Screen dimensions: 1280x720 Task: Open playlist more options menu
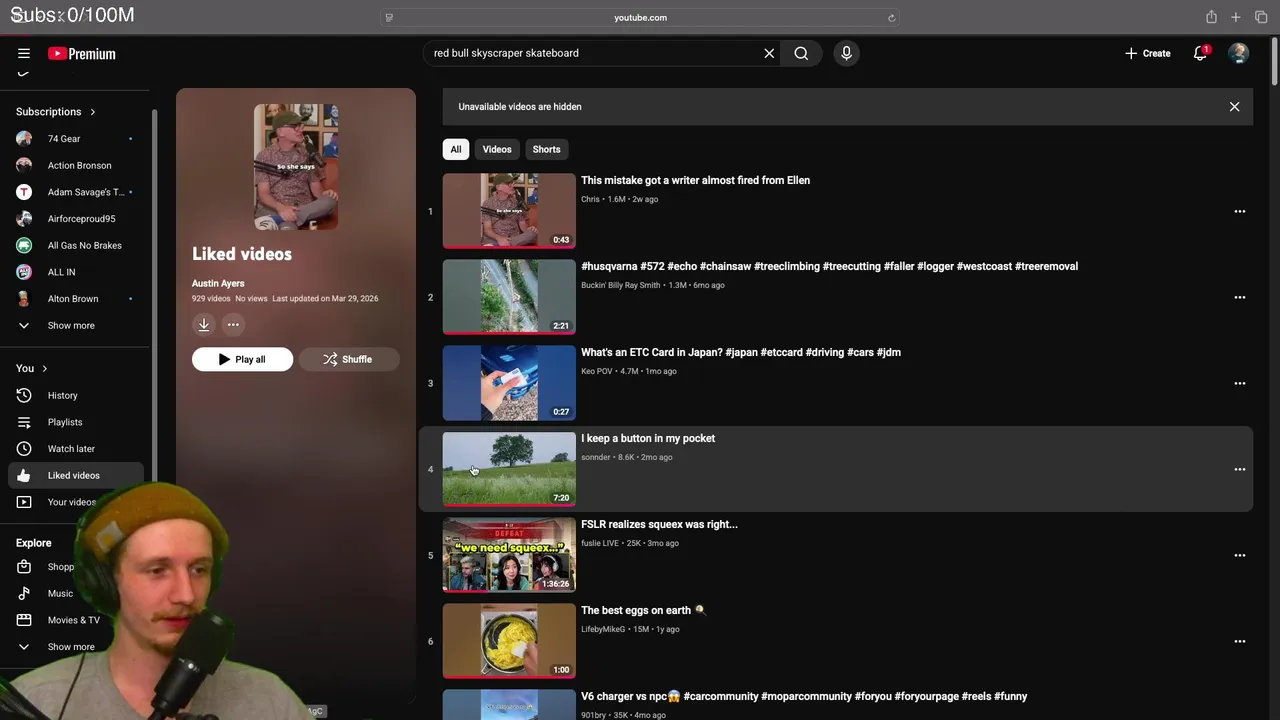pos(233,324)
